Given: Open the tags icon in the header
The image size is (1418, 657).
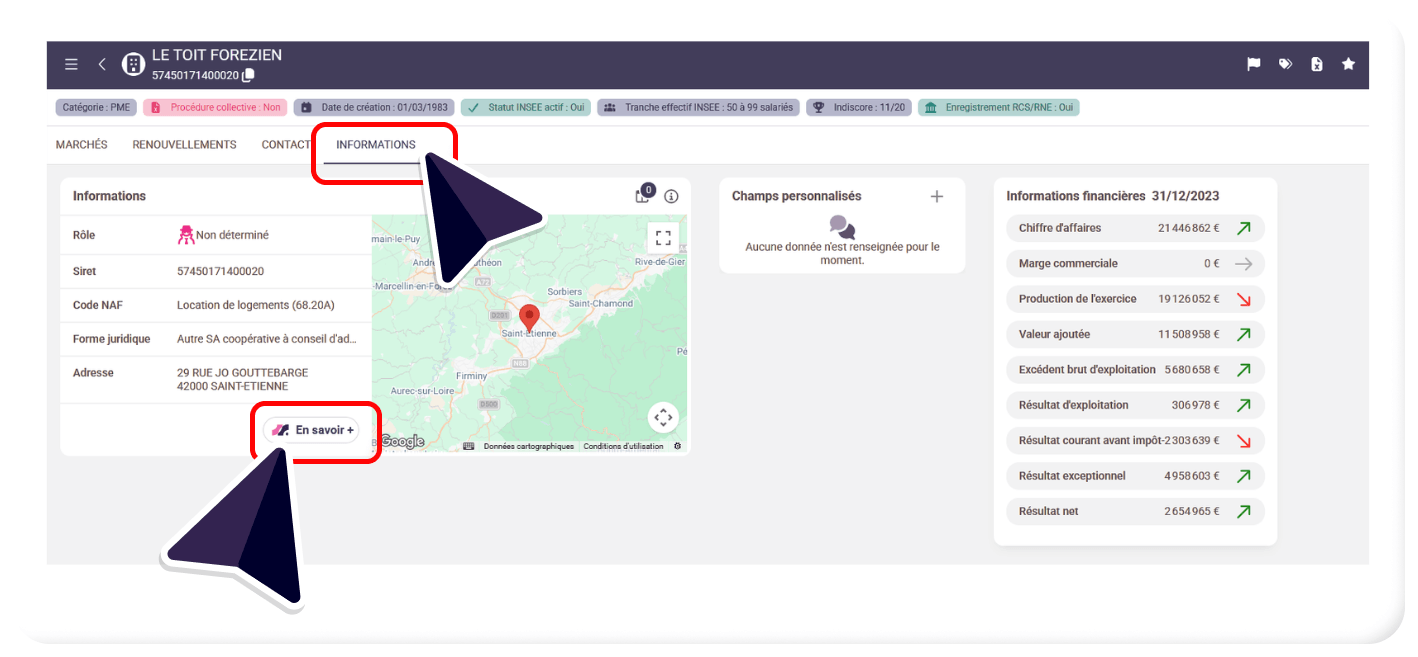Looking at the screenshot, I should point(1285,64).
